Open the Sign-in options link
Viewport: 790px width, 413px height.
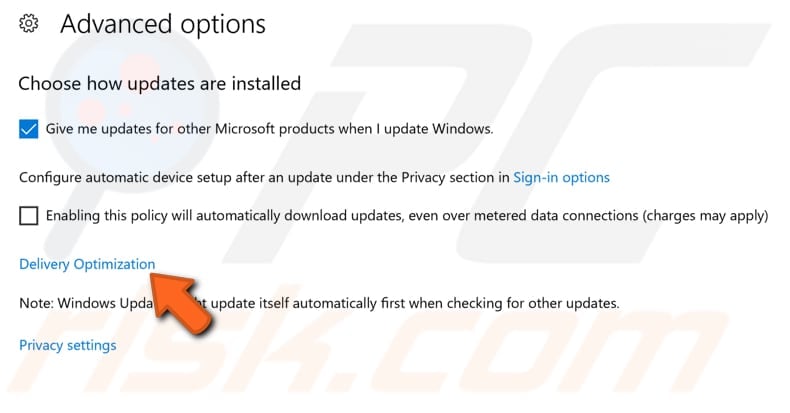[561, 178]
